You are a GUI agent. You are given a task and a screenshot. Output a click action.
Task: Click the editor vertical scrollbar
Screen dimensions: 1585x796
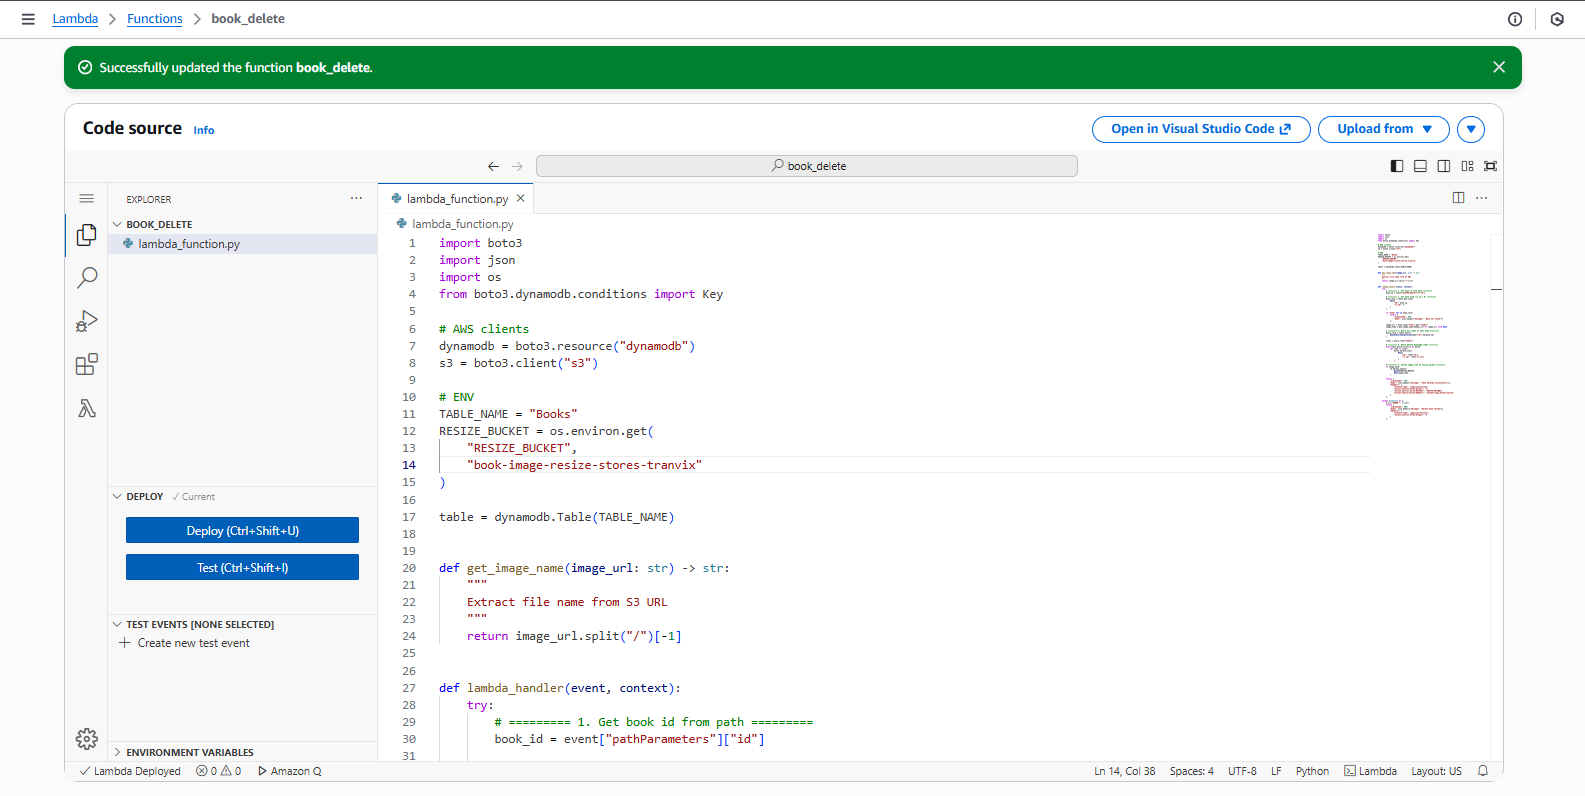click(1497, 497)
